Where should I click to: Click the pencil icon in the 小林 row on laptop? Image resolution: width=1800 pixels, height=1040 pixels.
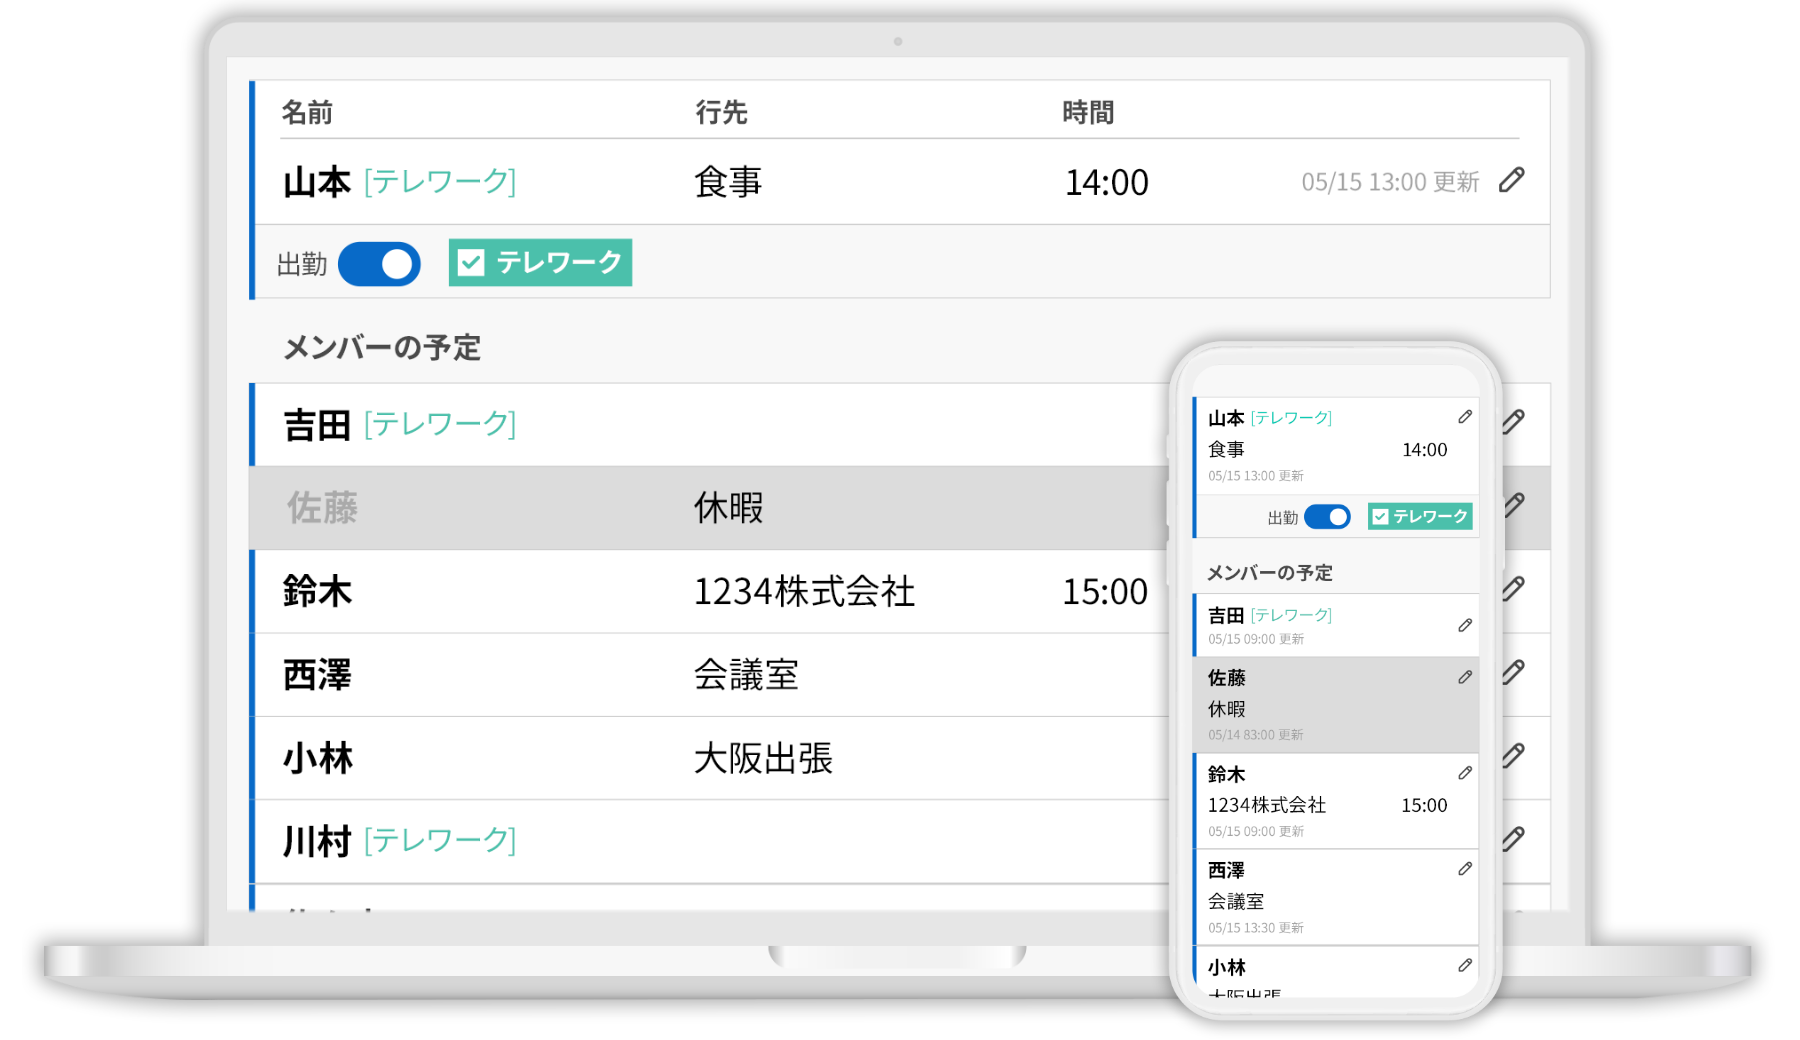click(1514, 755)
